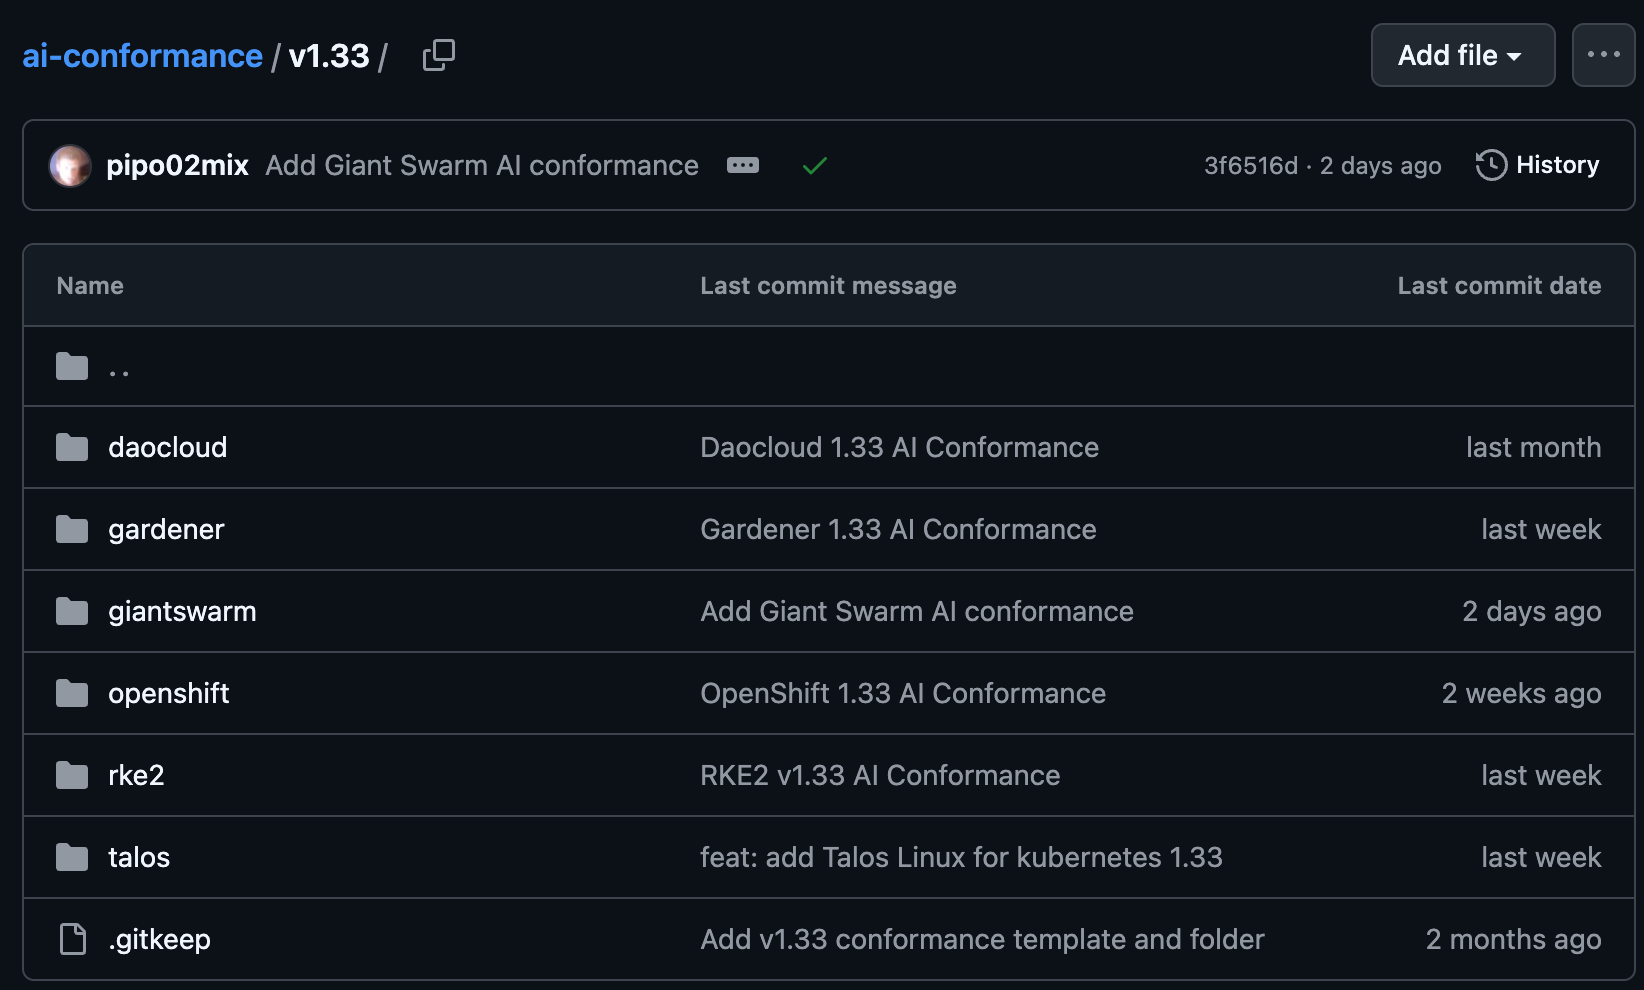Click the ai-conformance breadcrumb link
The height and width of the screenshot is (990, 1644).
pyautogui.click(x=141, y=55)
